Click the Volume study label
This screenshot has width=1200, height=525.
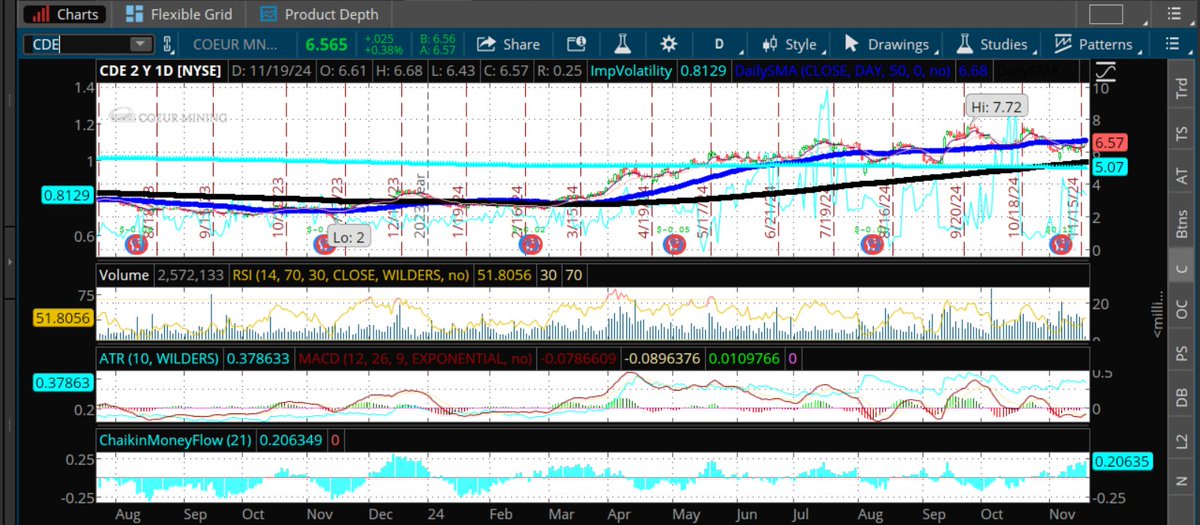pyautogui.click(x=125, y=274)
